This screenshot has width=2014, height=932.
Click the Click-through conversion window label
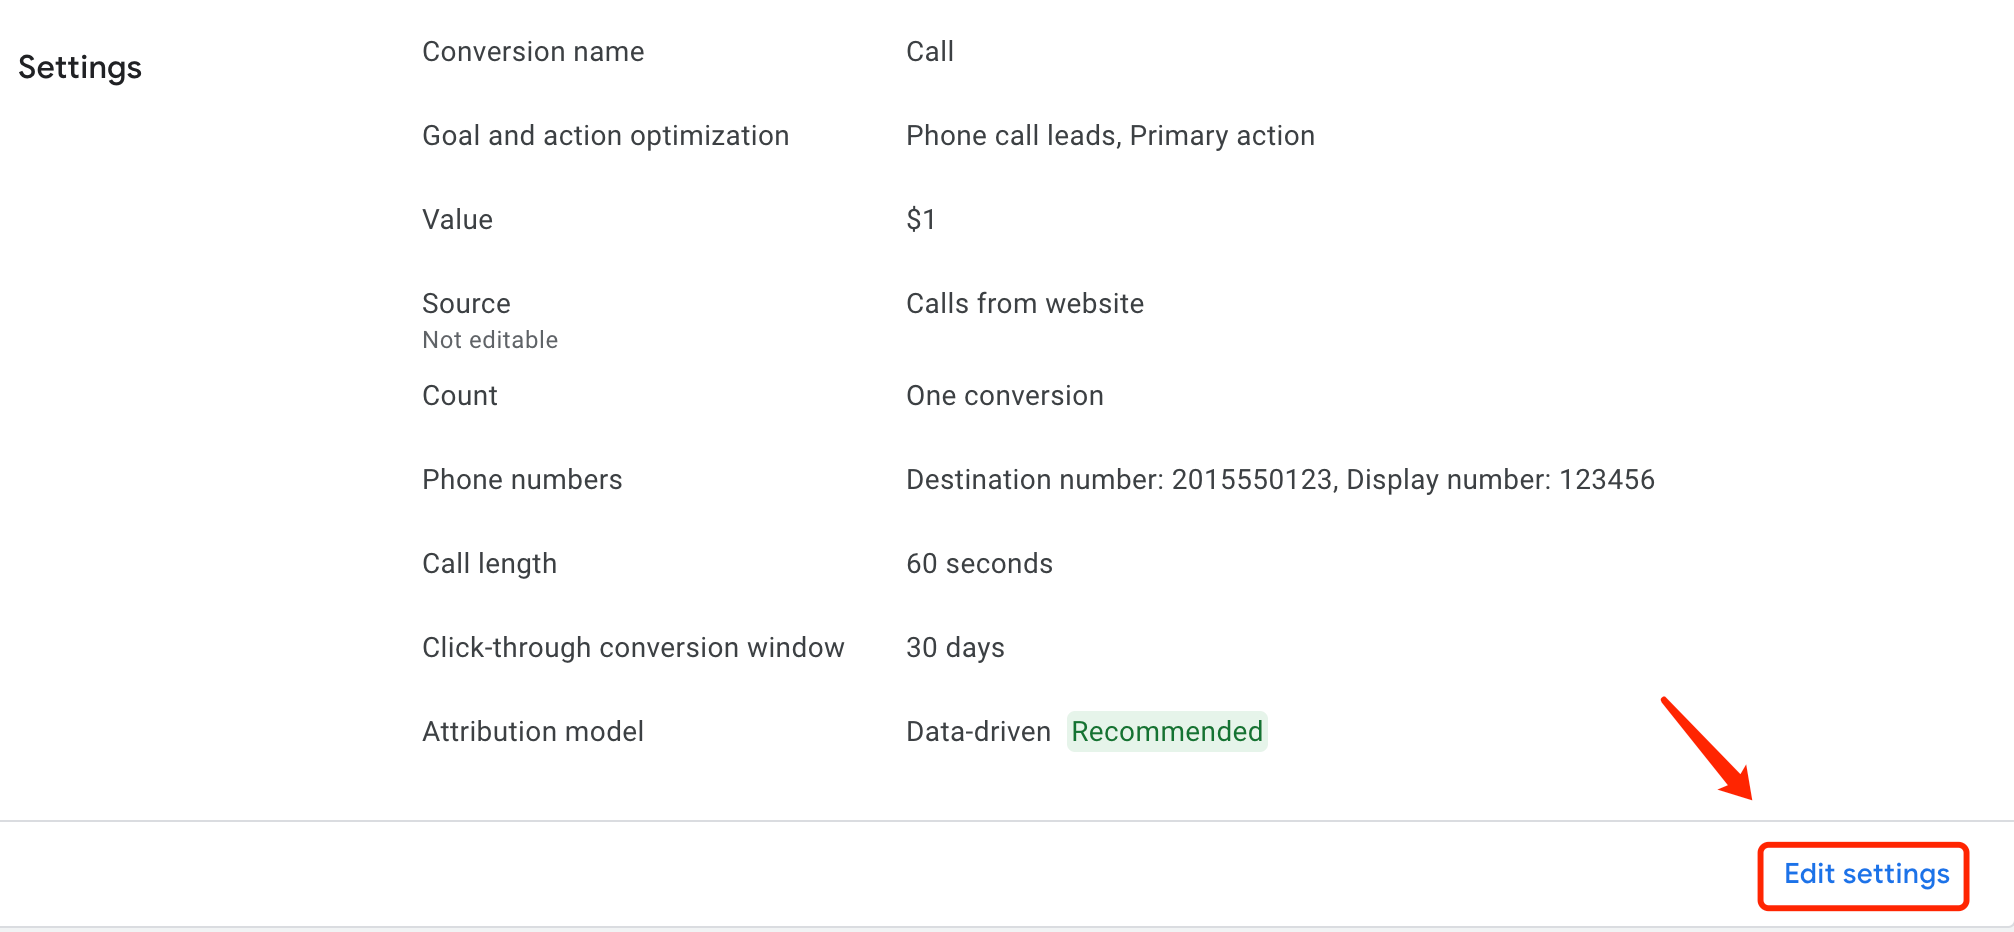[x=633, y=648]
